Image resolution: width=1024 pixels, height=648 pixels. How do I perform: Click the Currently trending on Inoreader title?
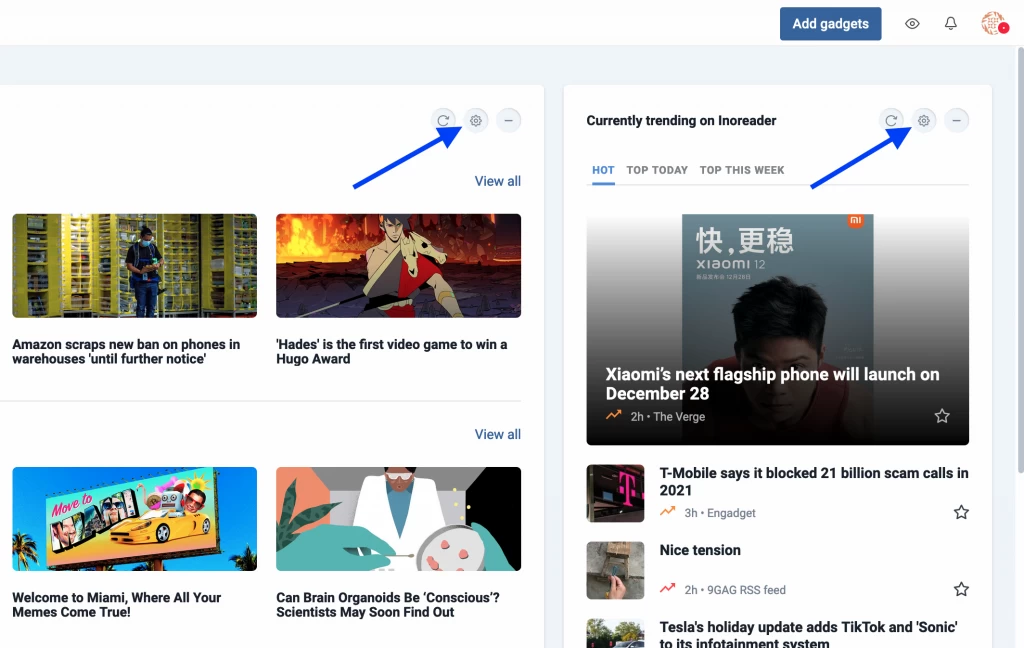click(x=681, y=121)
